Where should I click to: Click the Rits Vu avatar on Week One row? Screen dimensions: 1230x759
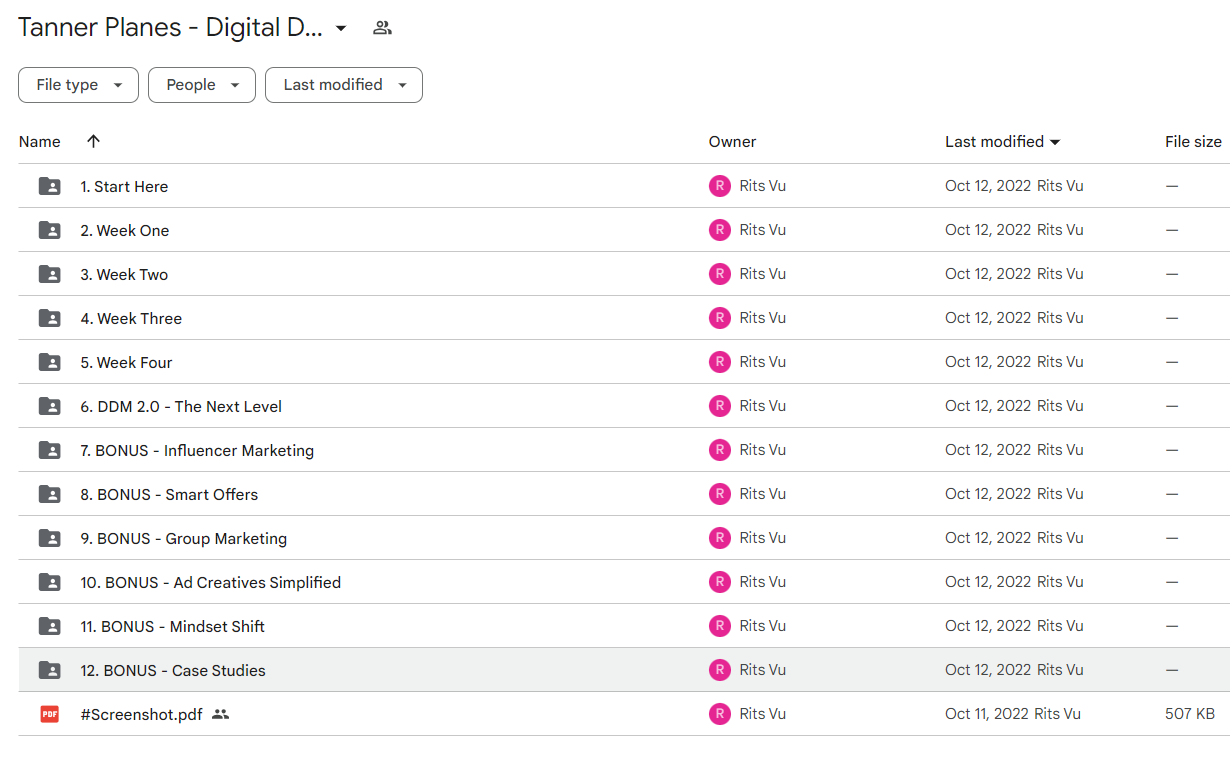pos(720,230)
